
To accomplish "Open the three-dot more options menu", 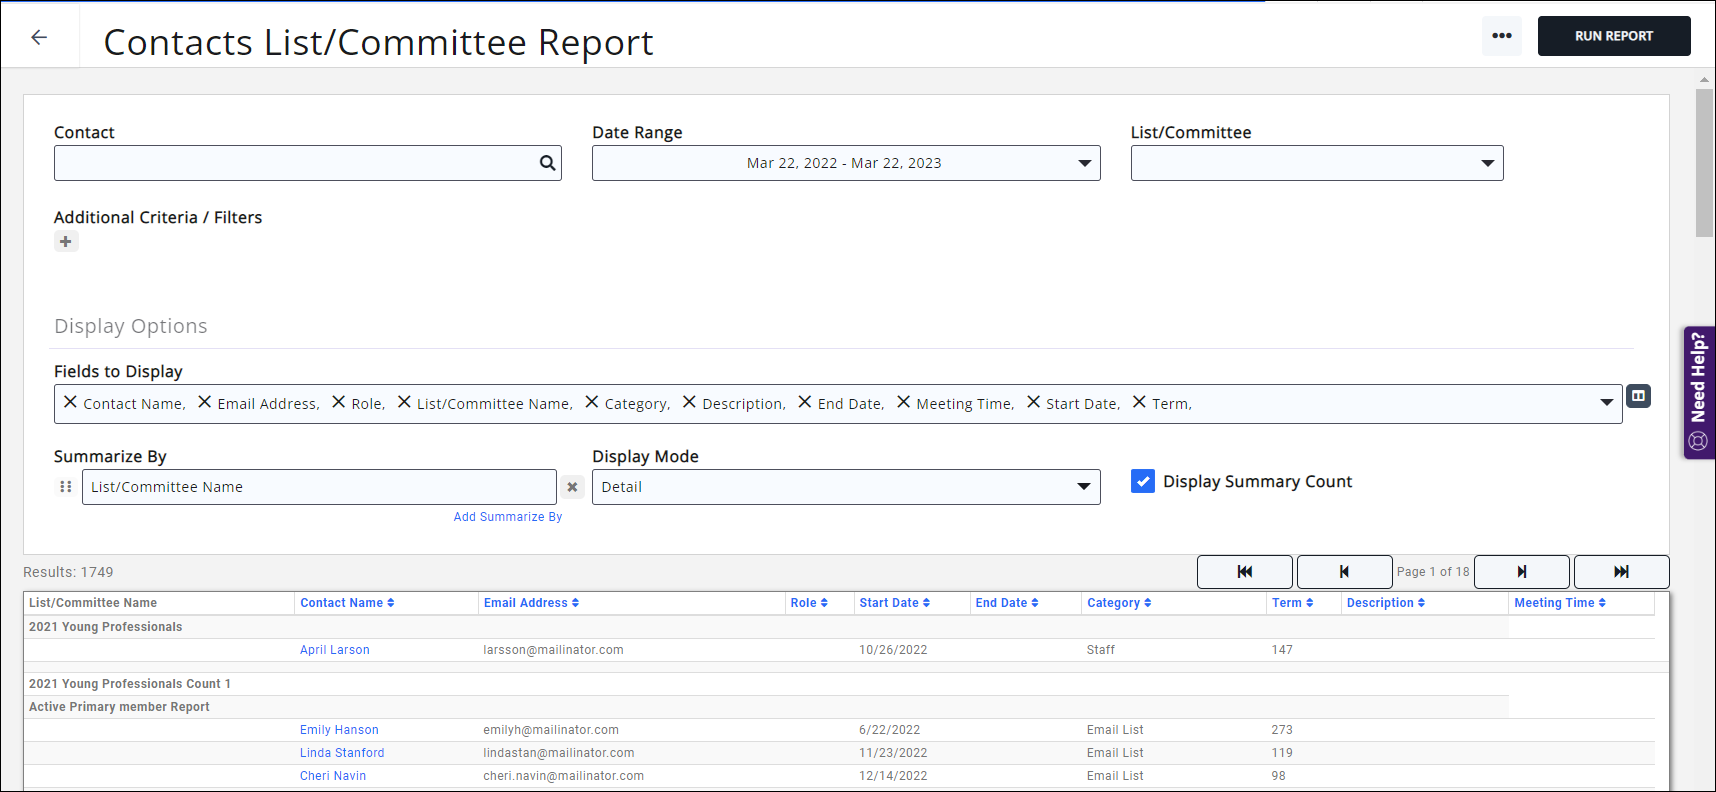I will pos(1501,36).
